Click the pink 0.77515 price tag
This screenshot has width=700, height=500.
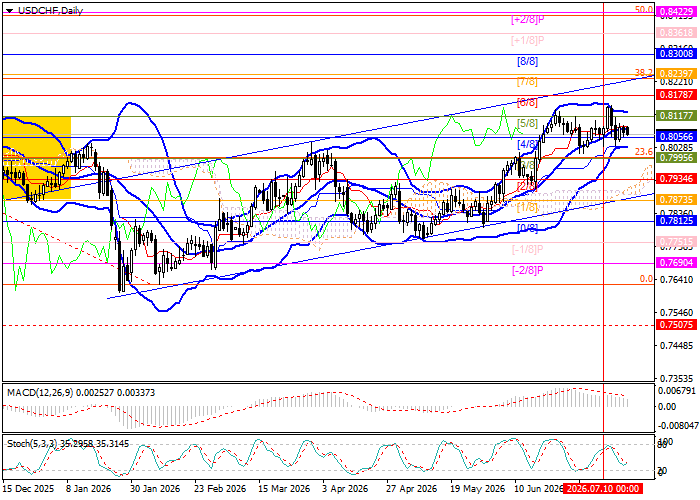point(676,242)
